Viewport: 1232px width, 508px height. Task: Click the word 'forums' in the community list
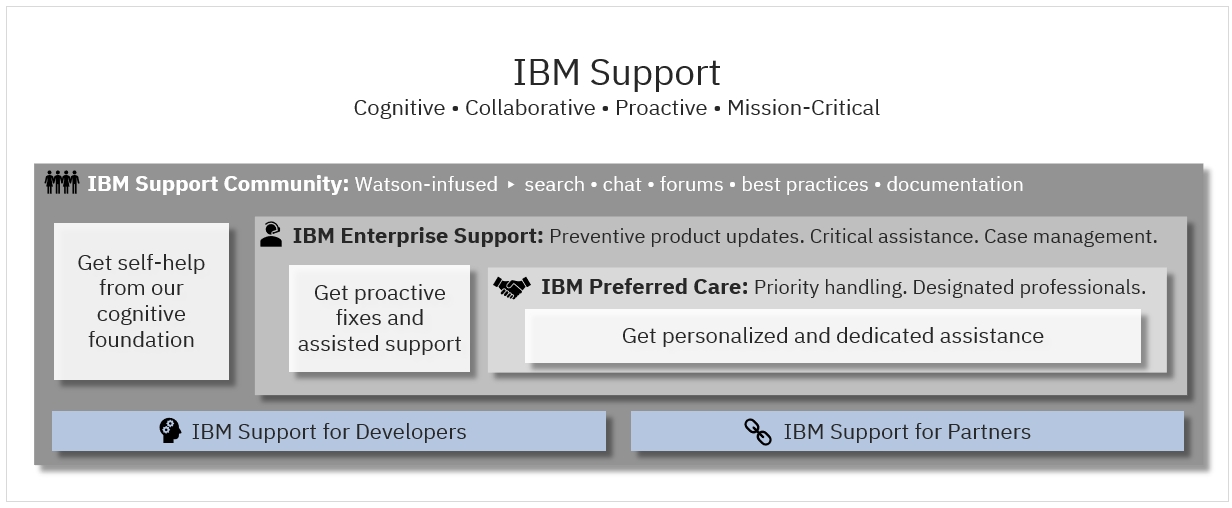691,184
